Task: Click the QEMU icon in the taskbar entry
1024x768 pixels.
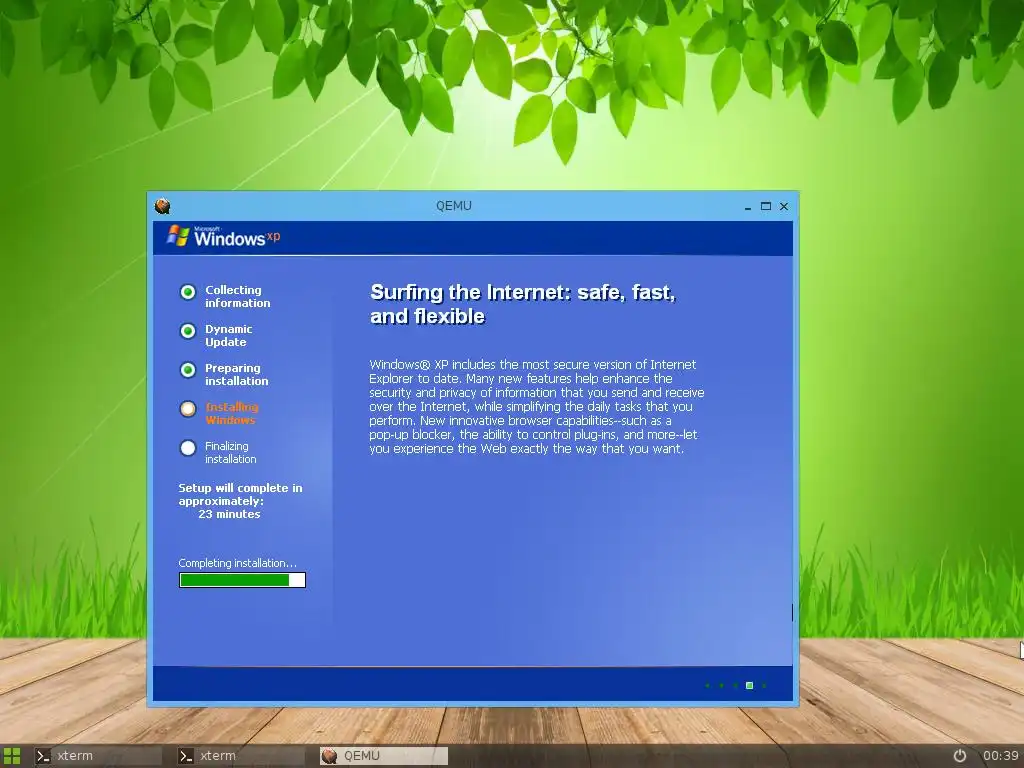Action: [330, 756]
